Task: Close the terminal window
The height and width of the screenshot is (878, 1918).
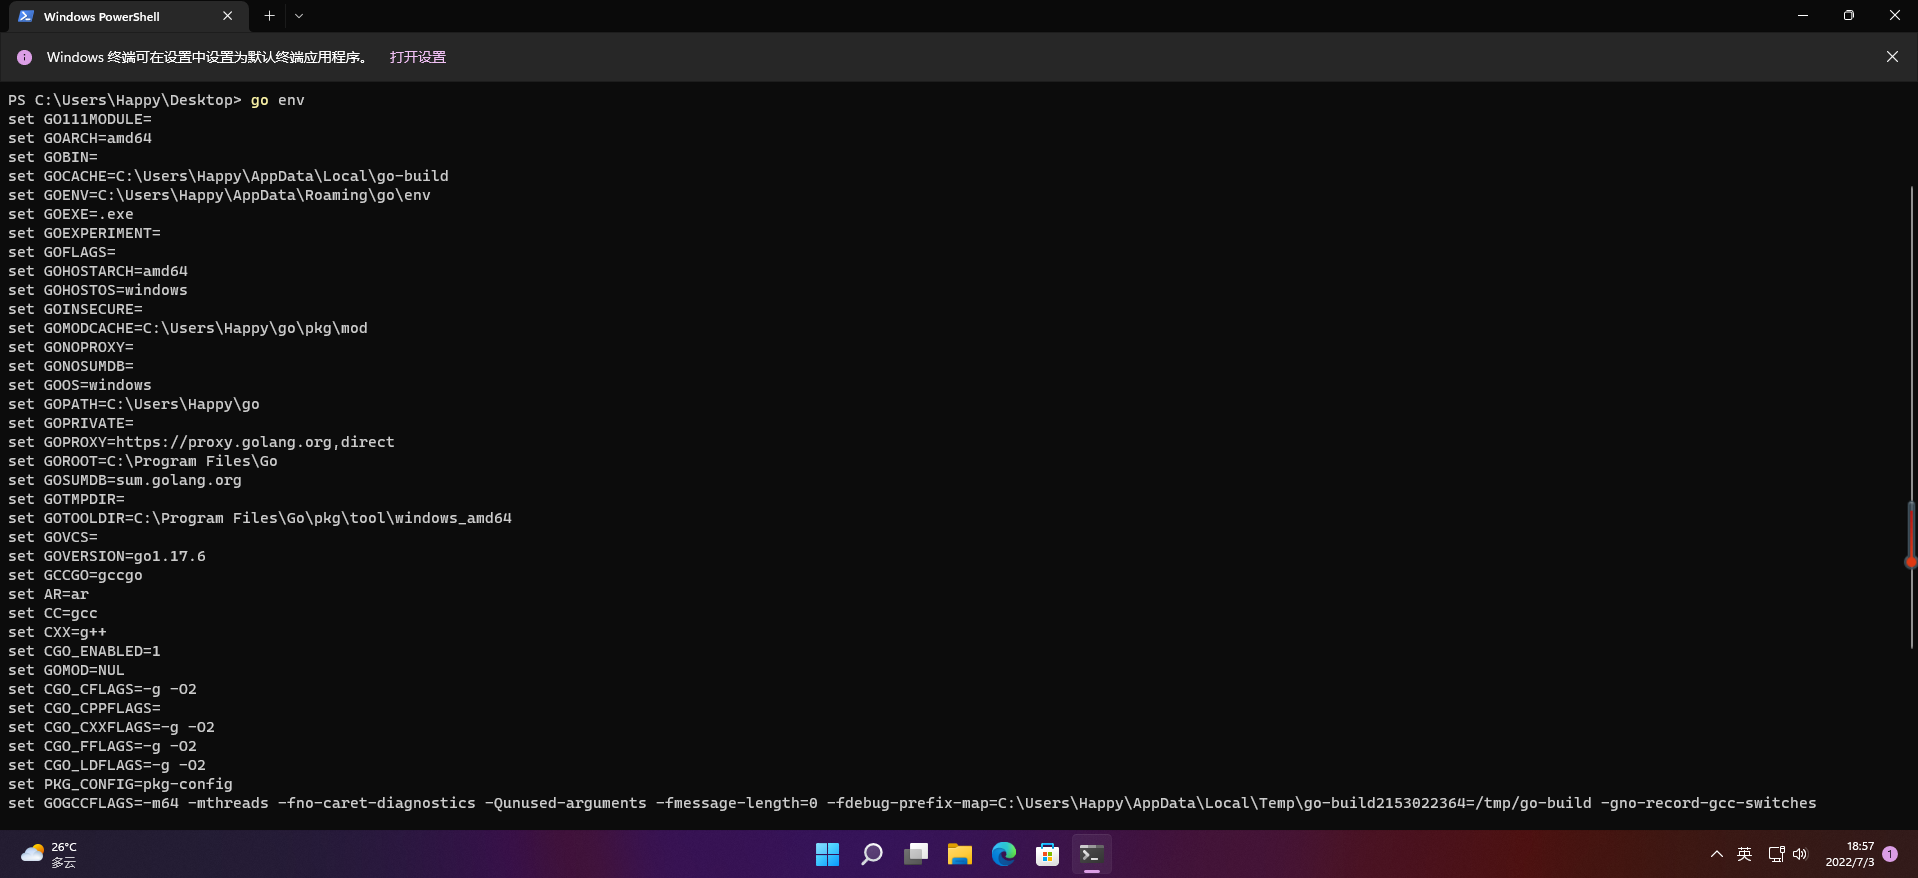Action: pos(1895,16)
